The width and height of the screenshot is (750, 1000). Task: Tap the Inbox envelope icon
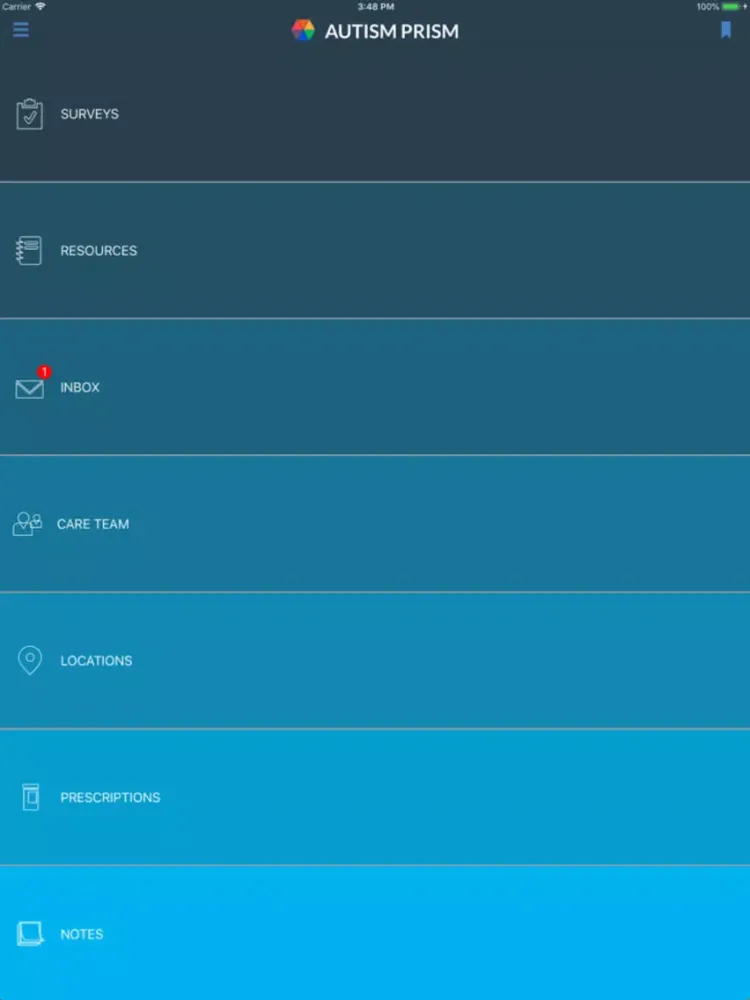(29, 388)
